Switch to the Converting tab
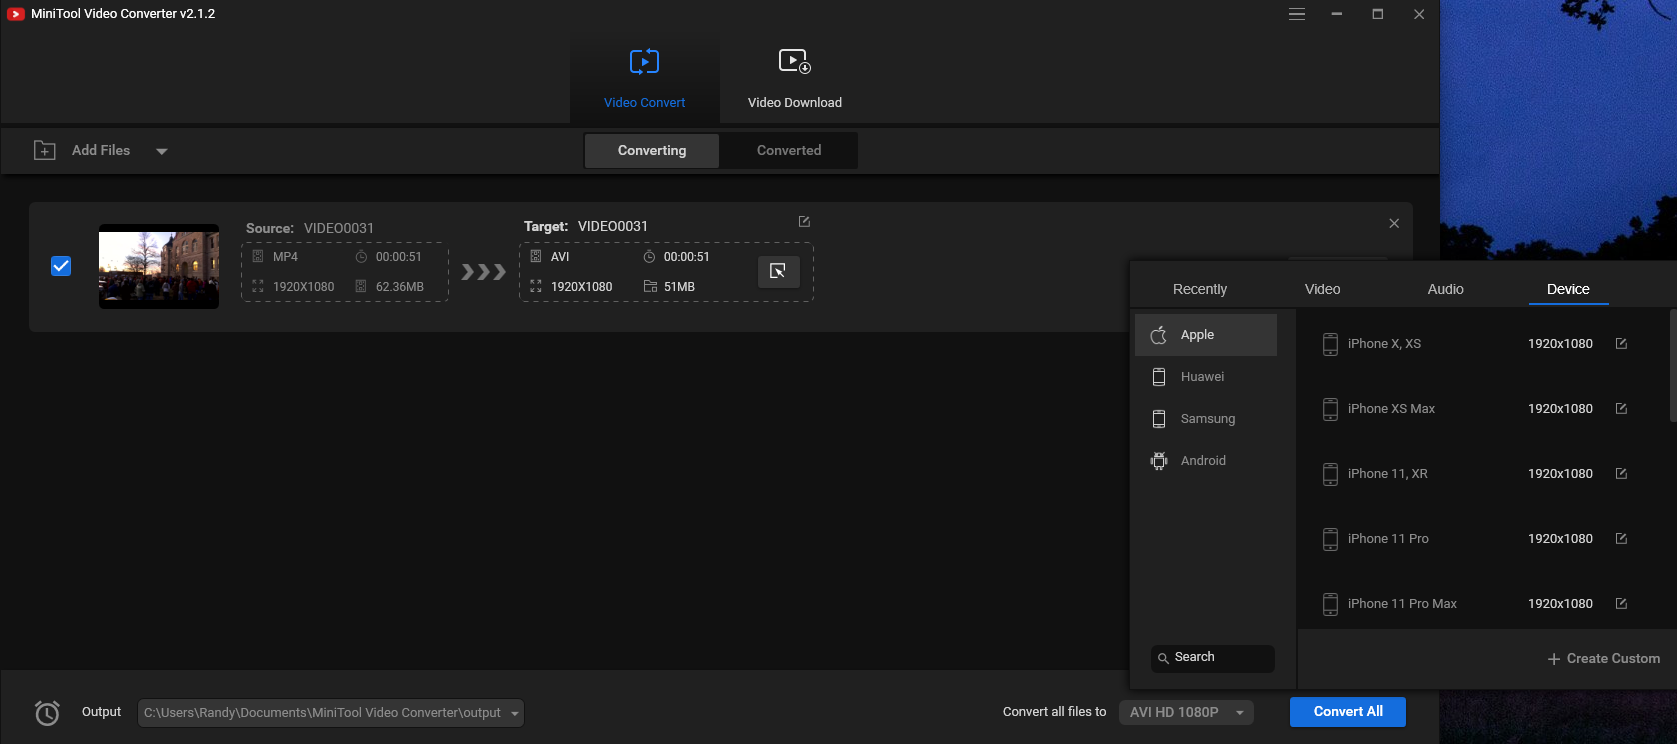Image resolution: width=1677 pixels, height=744 pixels. pos(652,150)
